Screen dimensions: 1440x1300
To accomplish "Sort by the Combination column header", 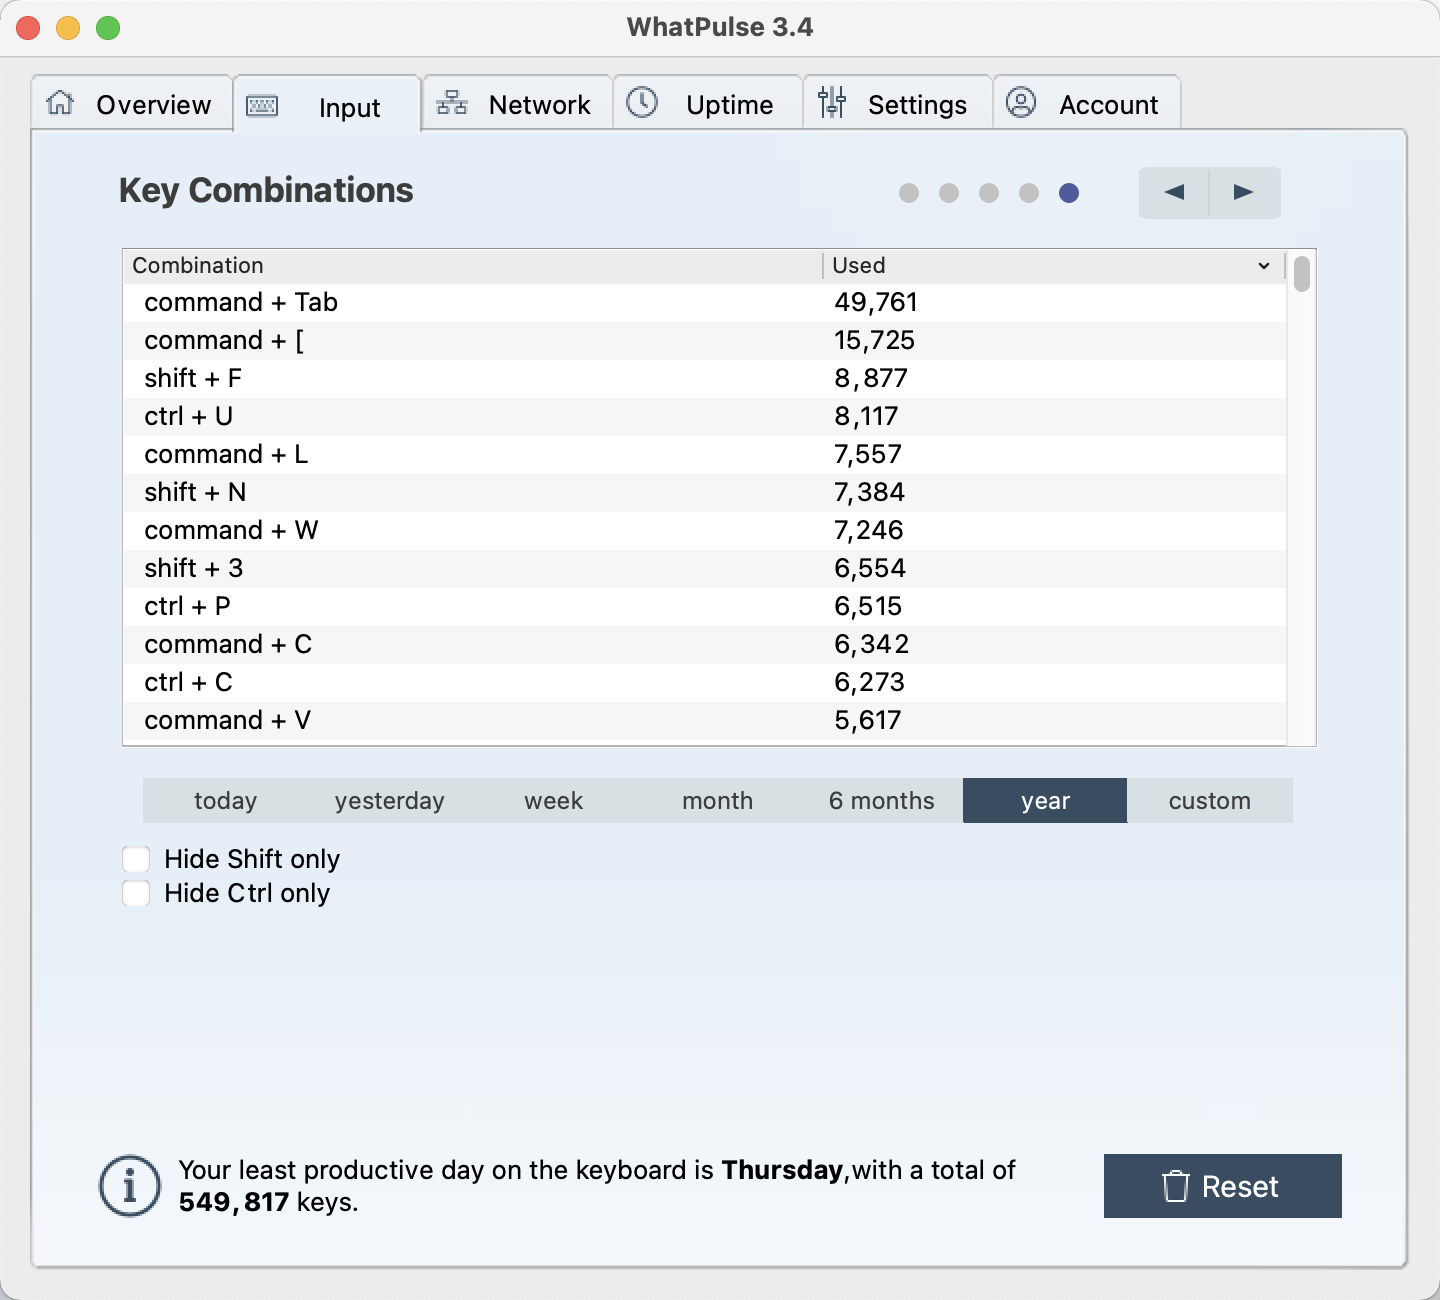I will 470,266.
